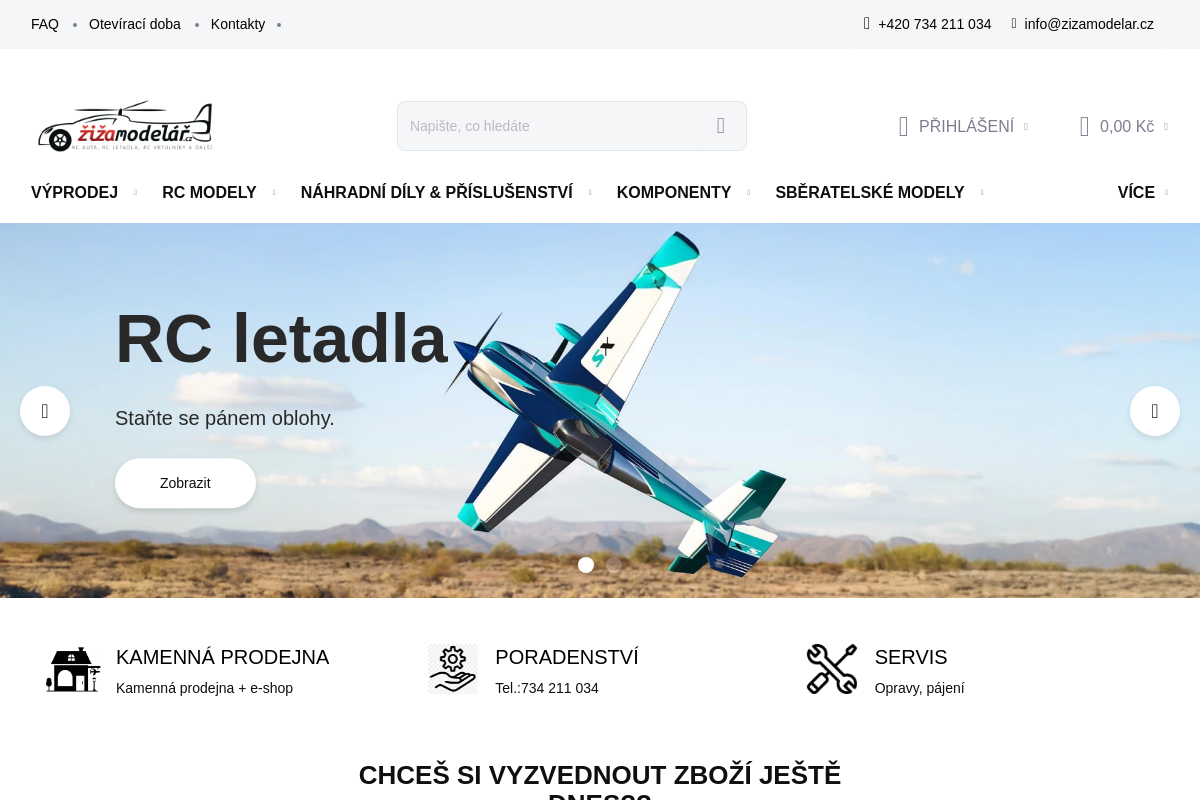This screenshot has width=1200, height=800.
Task: Click the Žižamodelář logo
Action: [126, 126]
